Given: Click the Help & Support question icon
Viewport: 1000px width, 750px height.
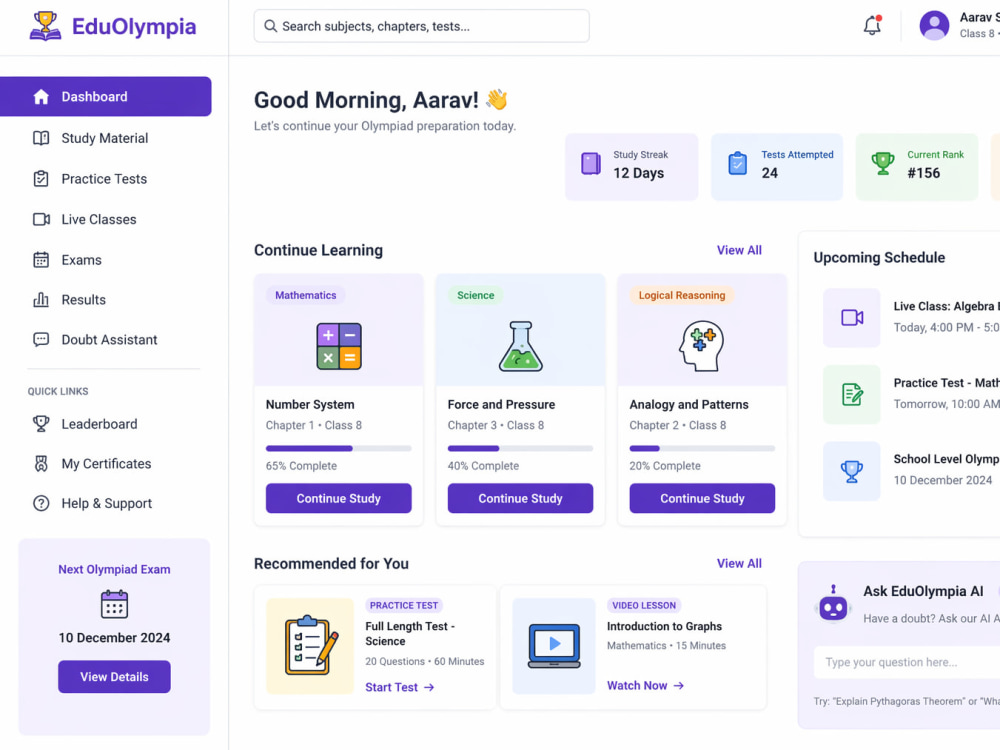Looking at the screenshot, I should (41, 503).
